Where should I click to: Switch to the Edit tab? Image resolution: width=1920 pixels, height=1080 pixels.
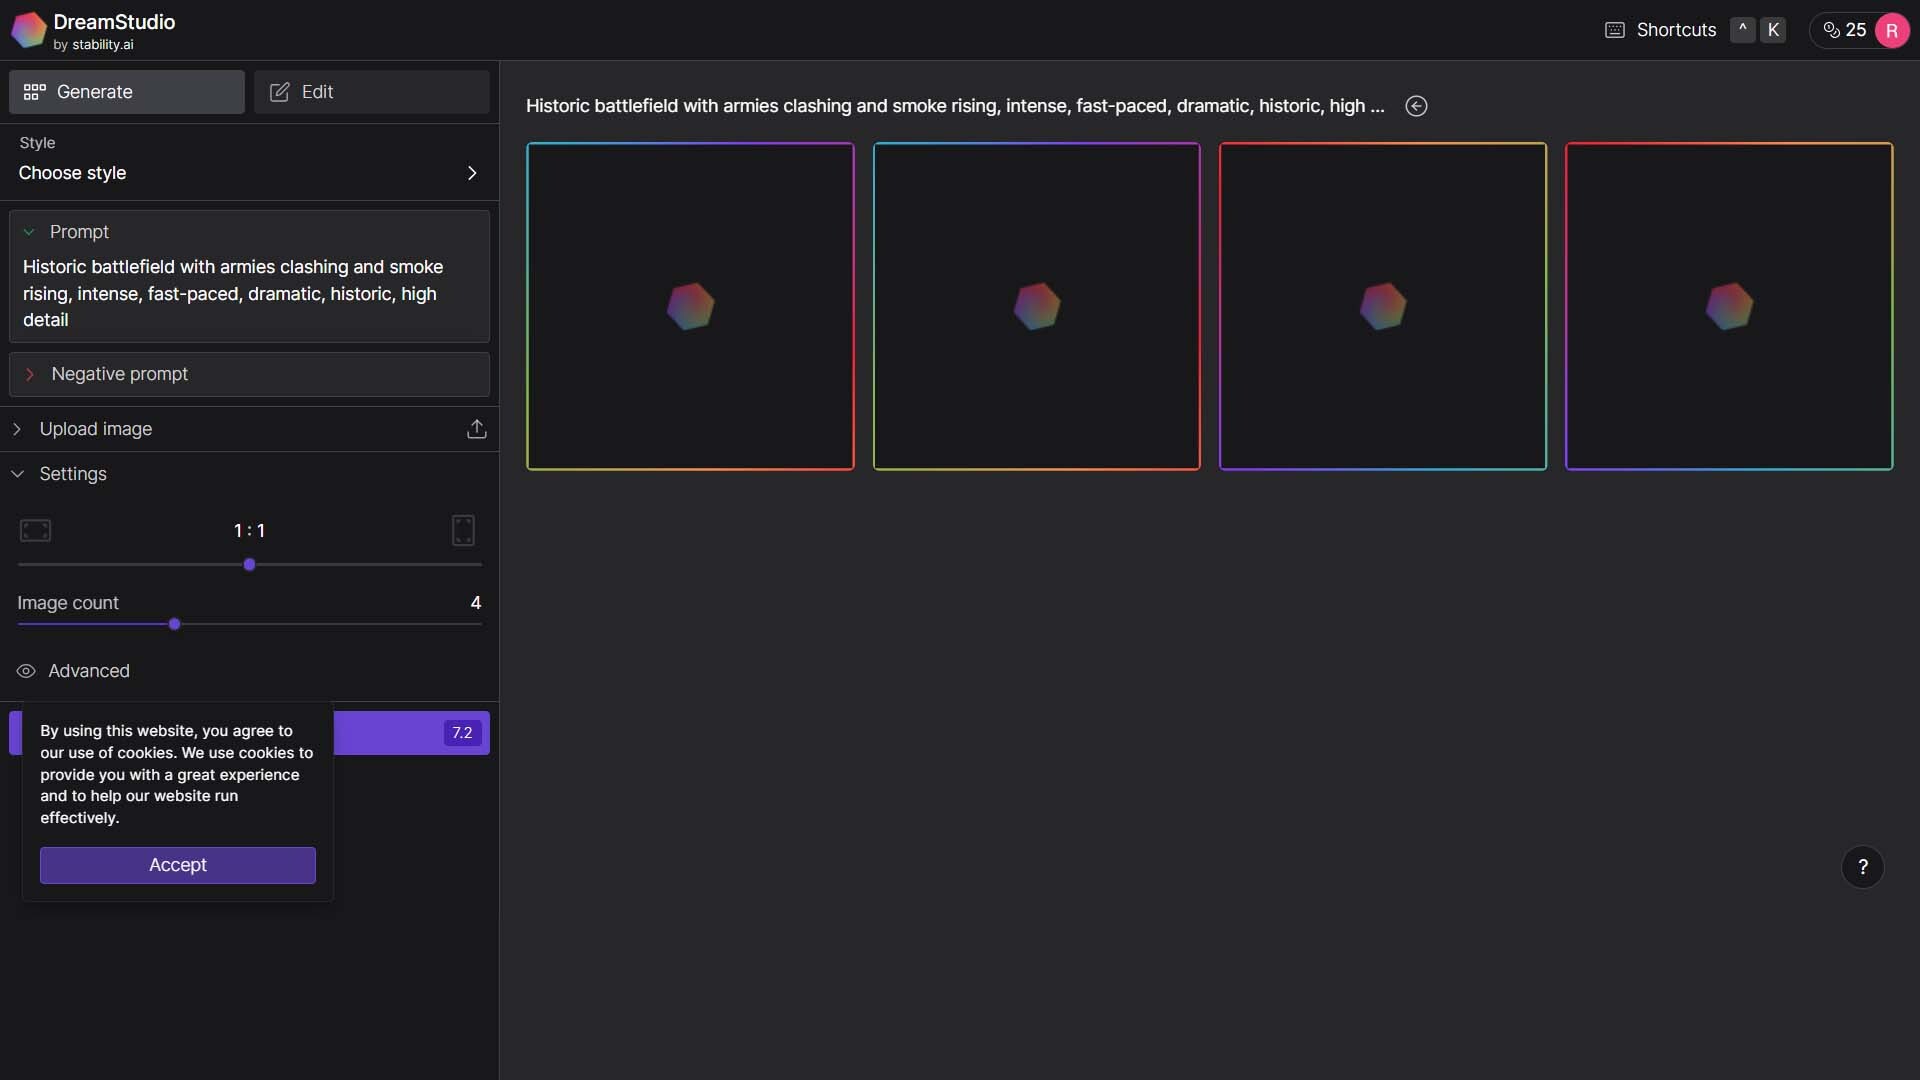click(x=371, y=92)
